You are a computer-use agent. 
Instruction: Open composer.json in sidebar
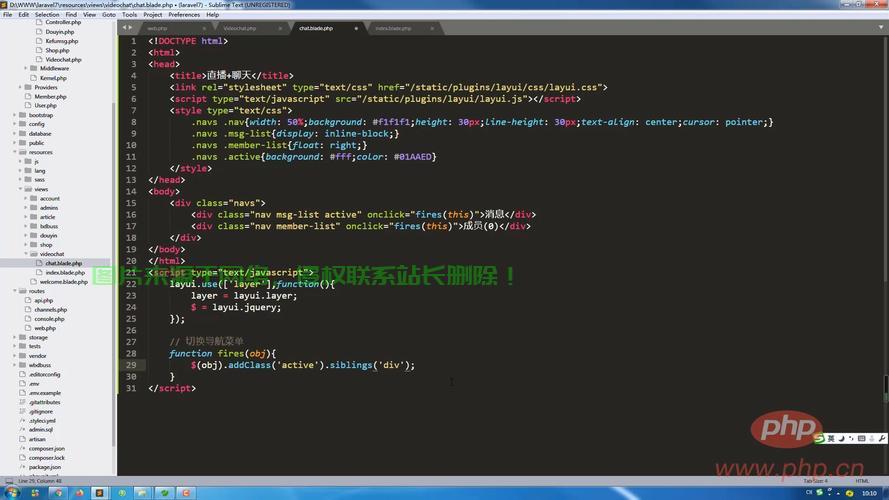click(x=45, y=448)
